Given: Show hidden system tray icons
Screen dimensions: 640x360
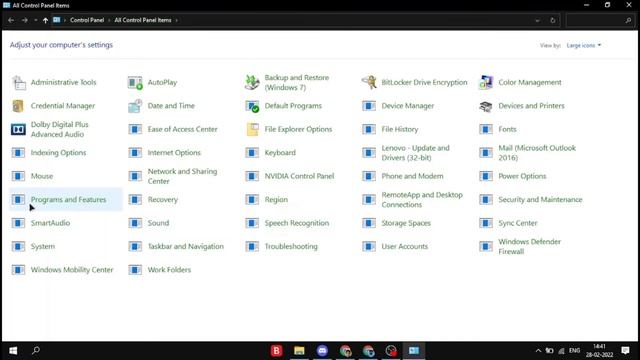Looking at the screenshot, I should (538, 351).
